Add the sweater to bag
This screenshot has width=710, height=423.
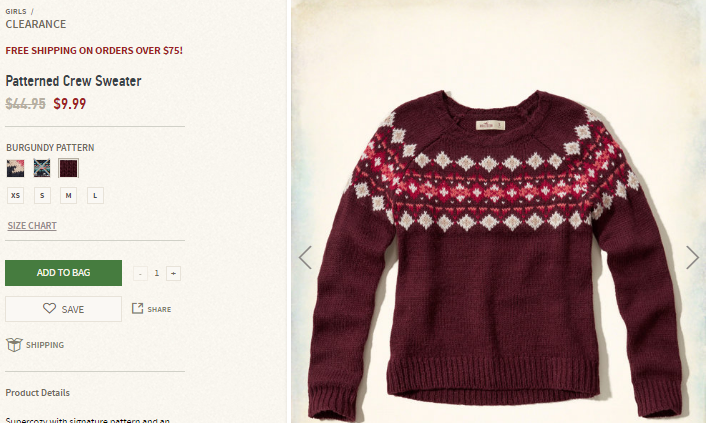[x=63, y=273]
